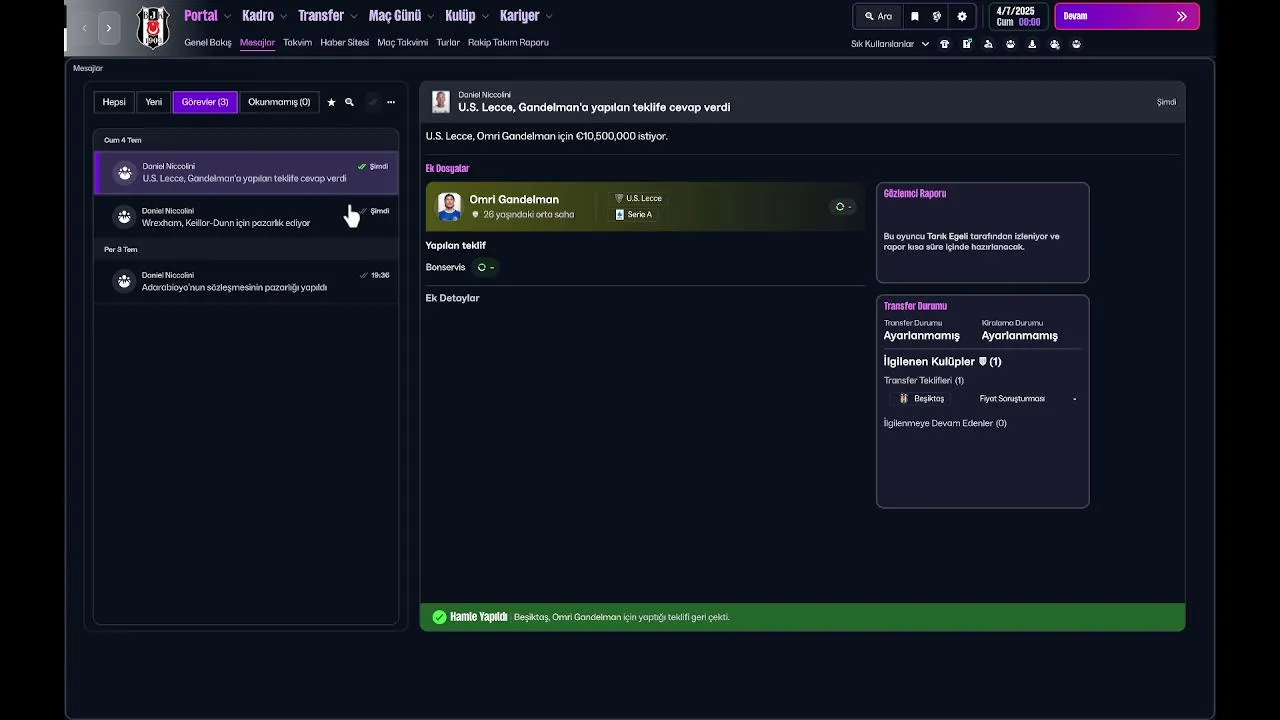Open the Adarabioyo'nun sözleşmesinin message
Image resolution: width=1280 pixels, height=720 pixels.
pos(246,281)
